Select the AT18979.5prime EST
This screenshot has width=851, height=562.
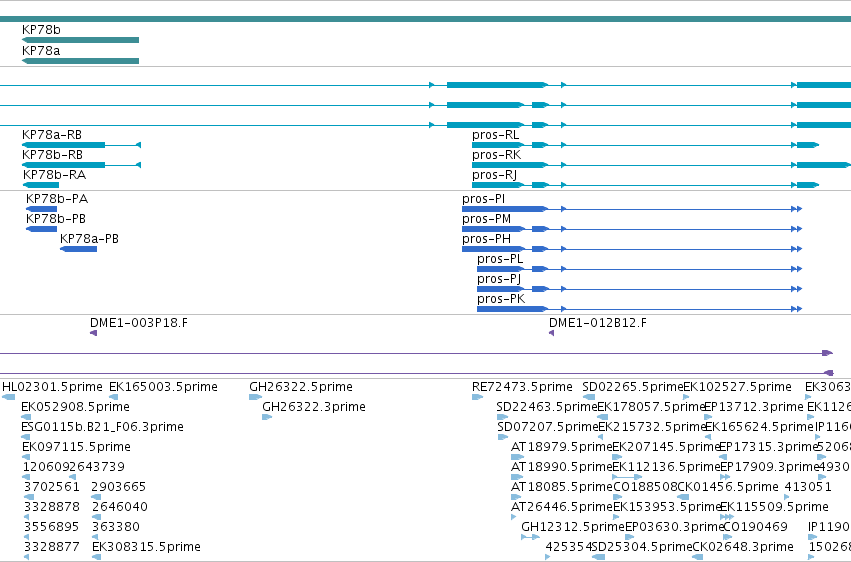coord(518,457)
